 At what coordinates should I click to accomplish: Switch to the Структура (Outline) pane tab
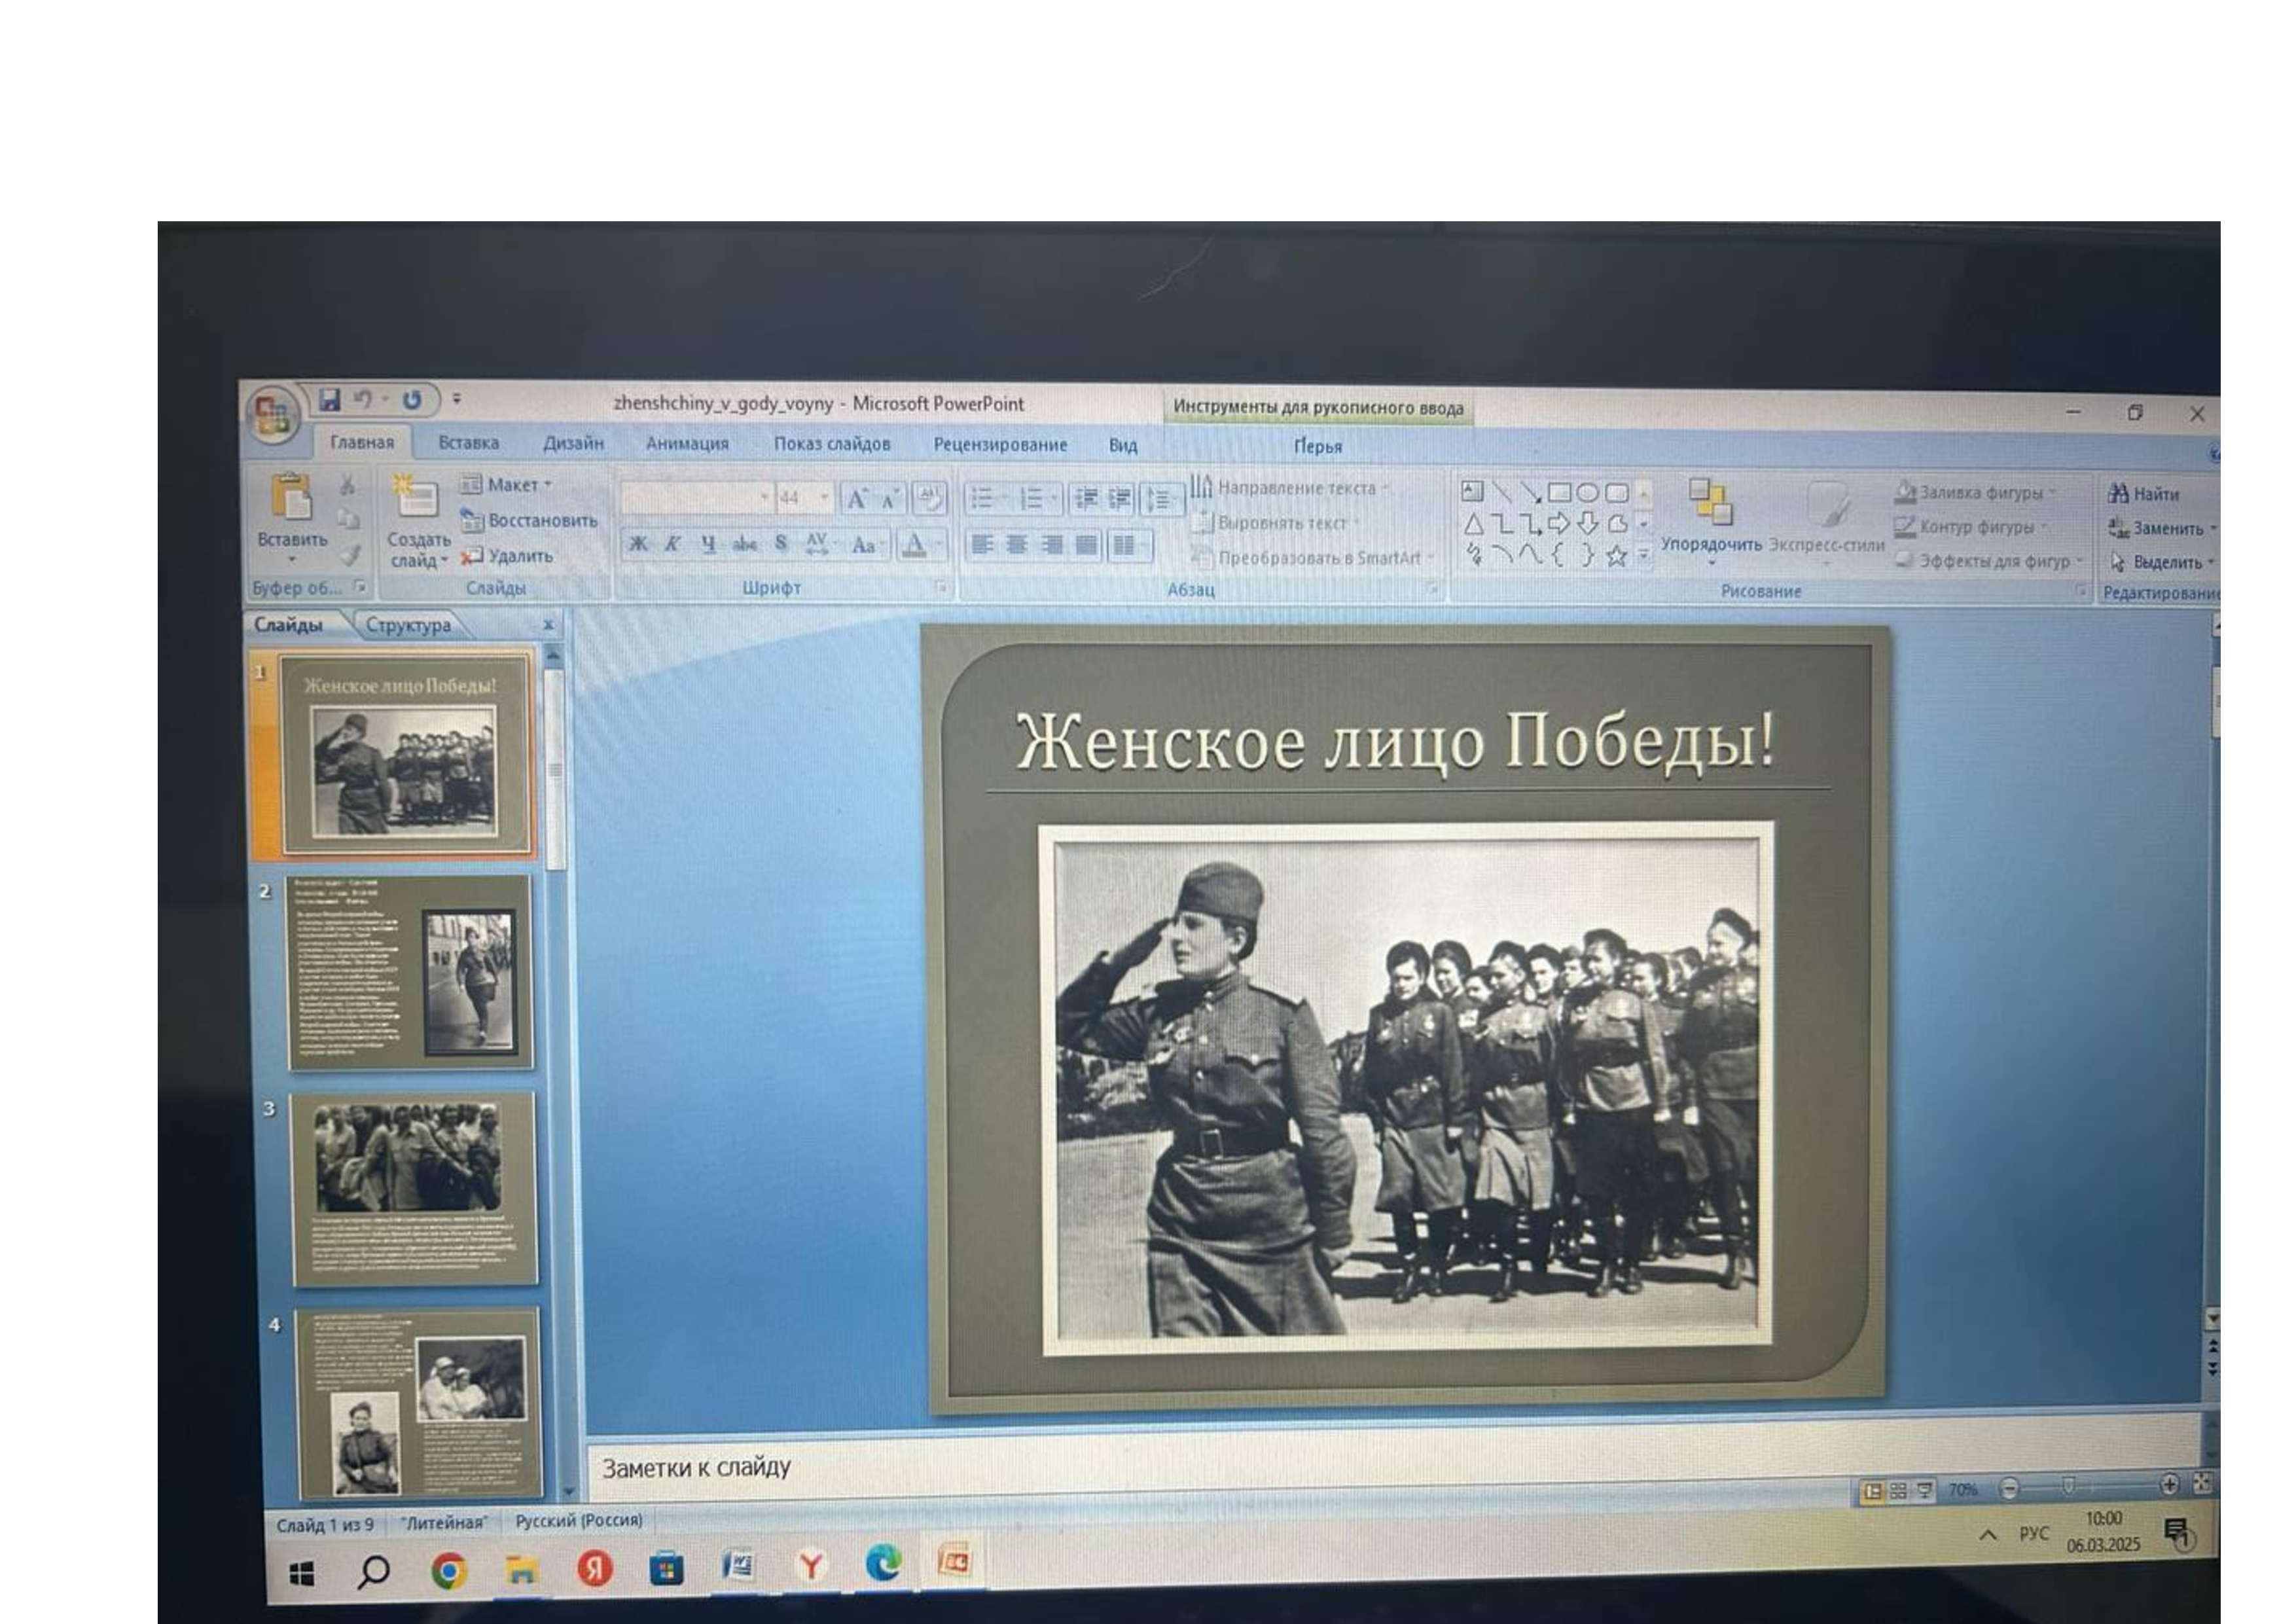click(x=408, y=625)
